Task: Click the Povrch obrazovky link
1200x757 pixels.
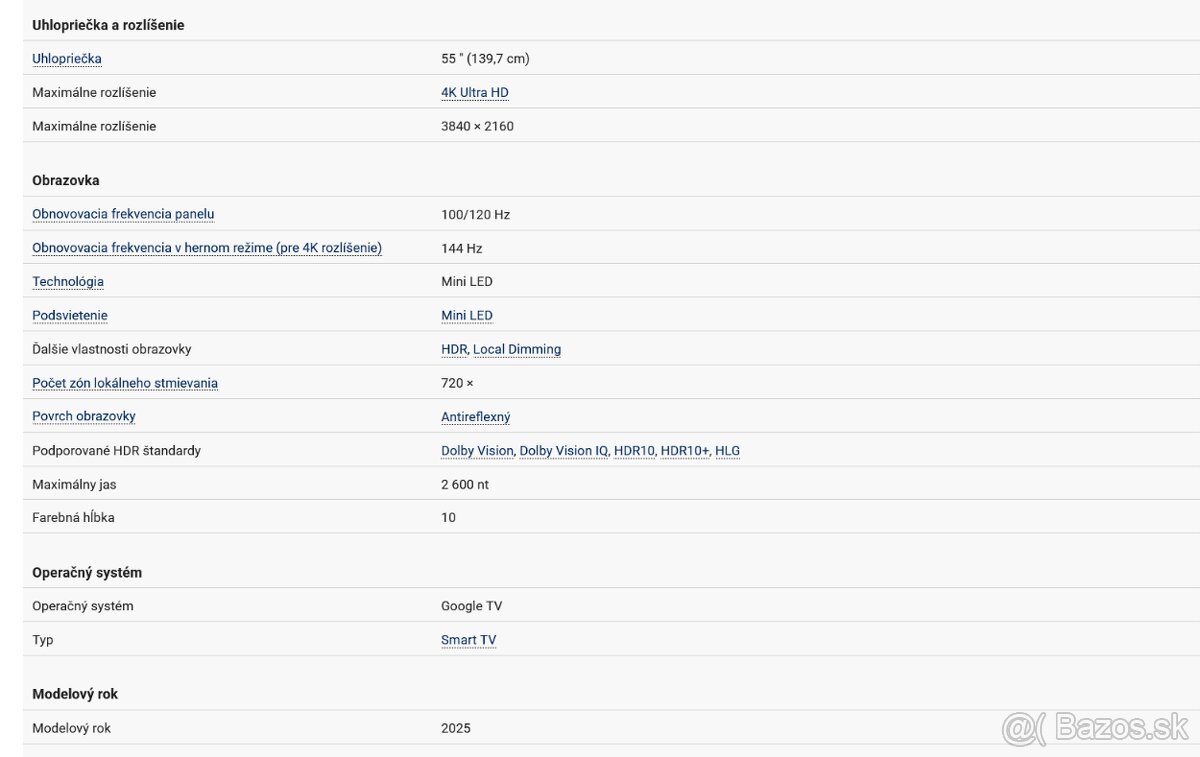Action: click(x=84, y=416)
